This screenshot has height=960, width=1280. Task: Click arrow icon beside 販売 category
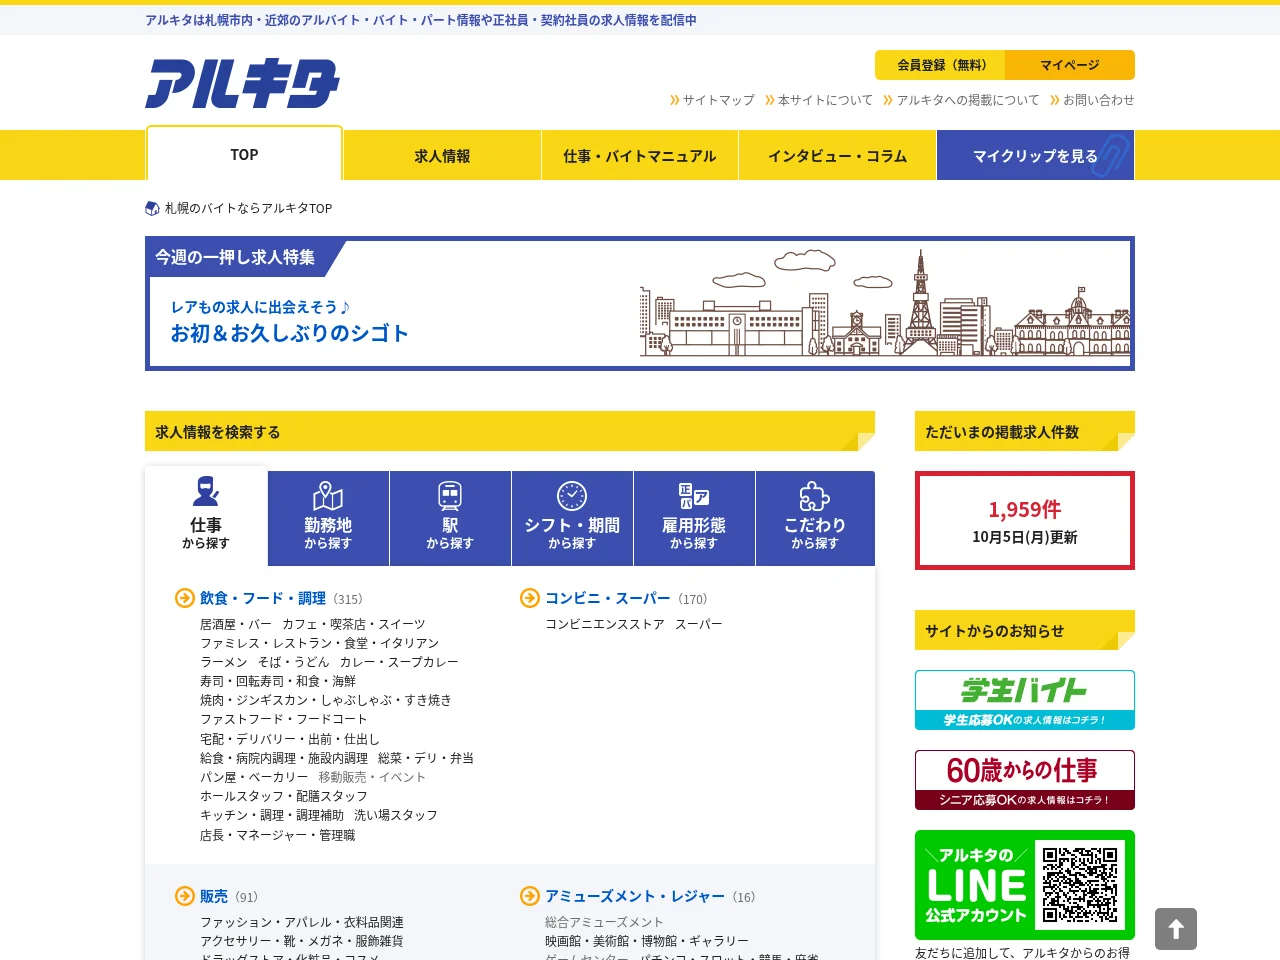(185, 896)
